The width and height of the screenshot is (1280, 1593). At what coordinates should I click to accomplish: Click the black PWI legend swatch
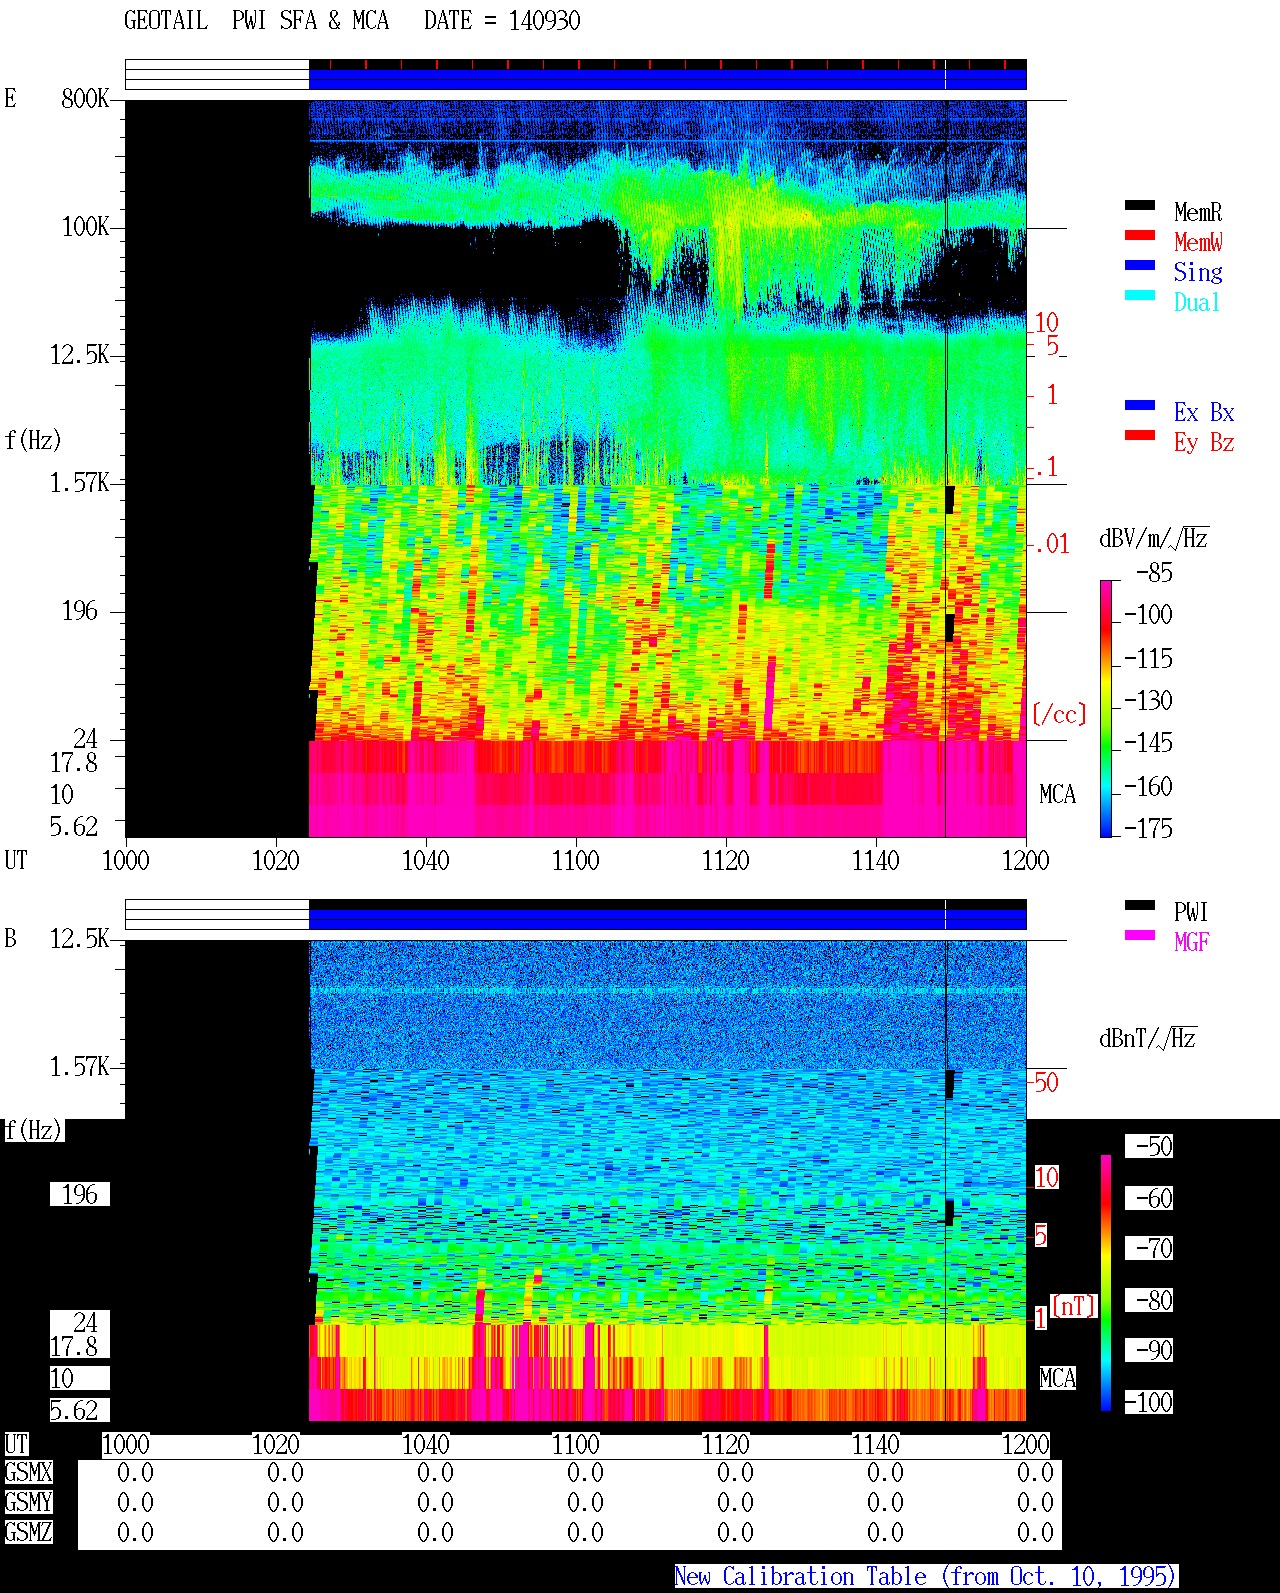click(1140, 906)
